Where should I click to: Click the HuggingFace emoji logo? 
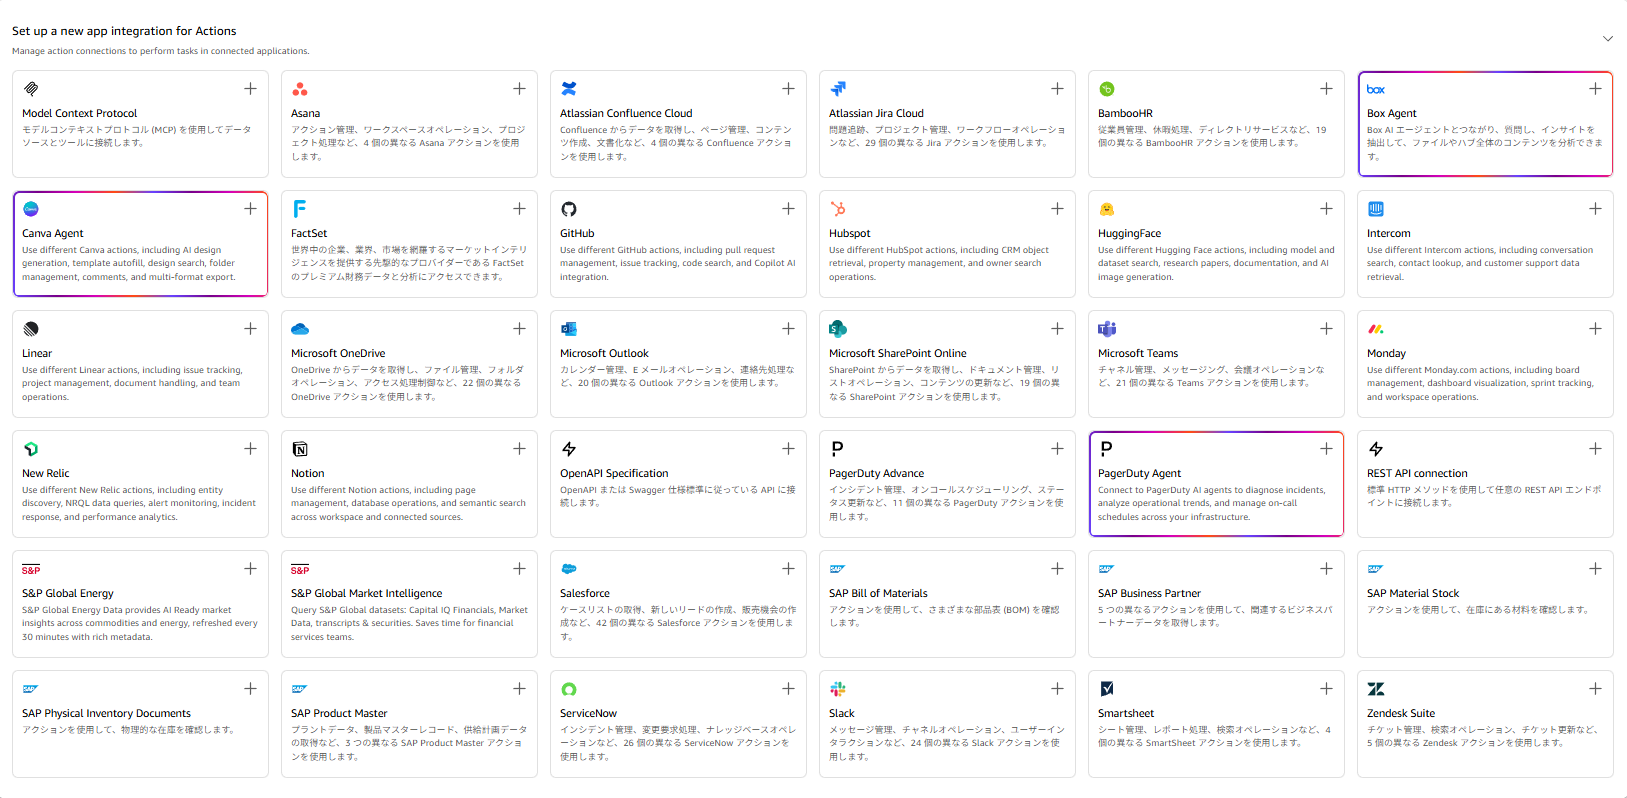1107,209
